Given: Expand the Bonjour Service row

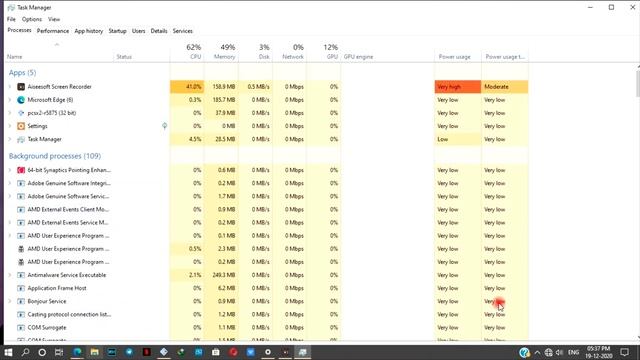Looking at the screenshot, I should click(x=10, y=301).
